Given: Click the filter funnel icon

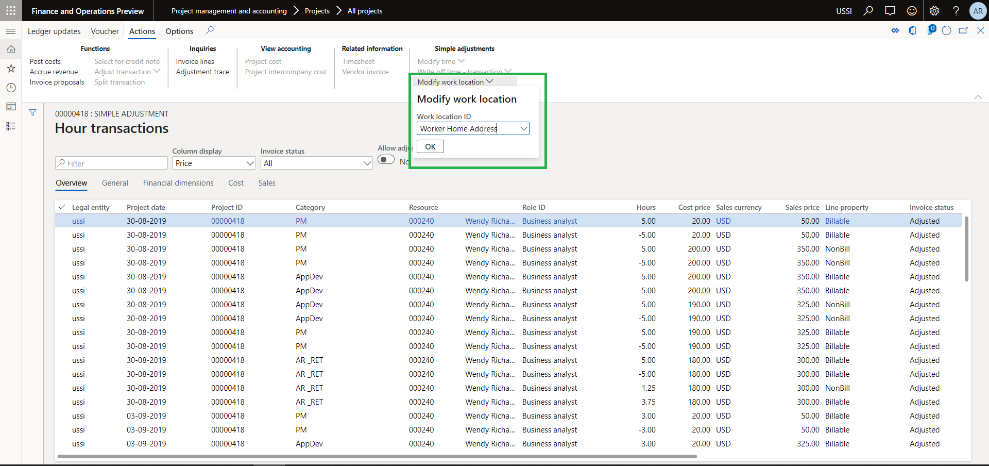Looking at the screenshot, I should [x=33, y=113].
